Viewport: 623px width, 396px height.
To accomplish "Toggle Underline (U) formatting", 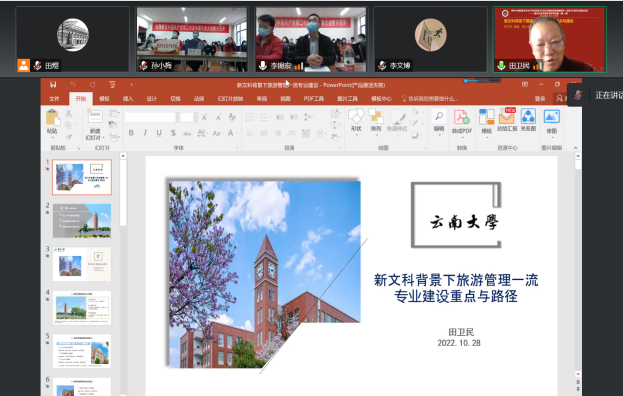I will click(159, 133).
